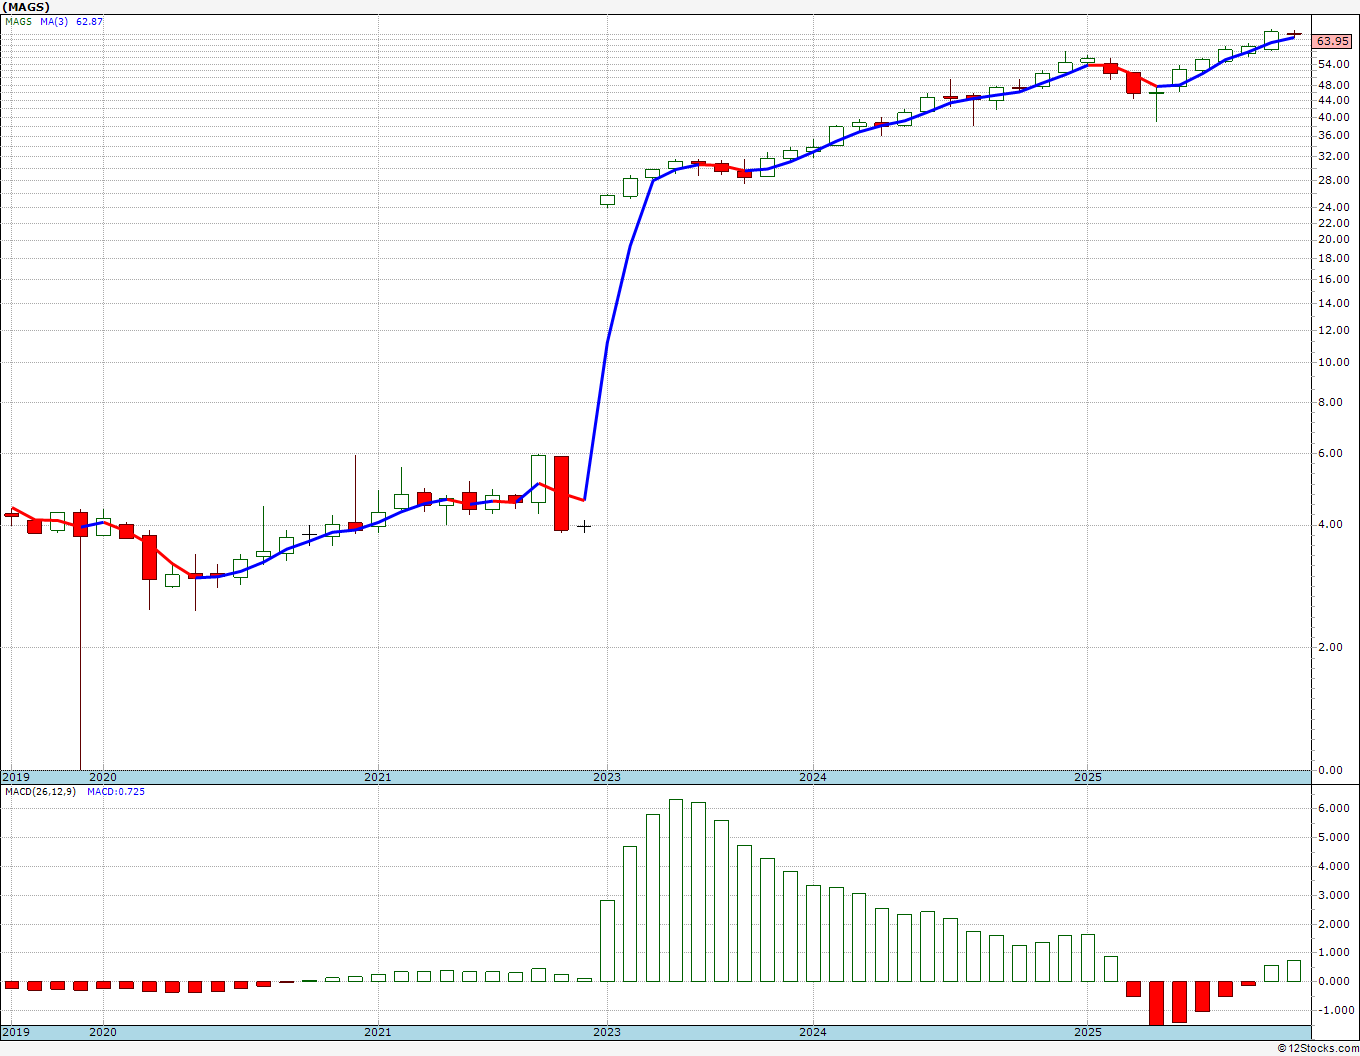Select the 1.000 MACD axis label

1336,952
